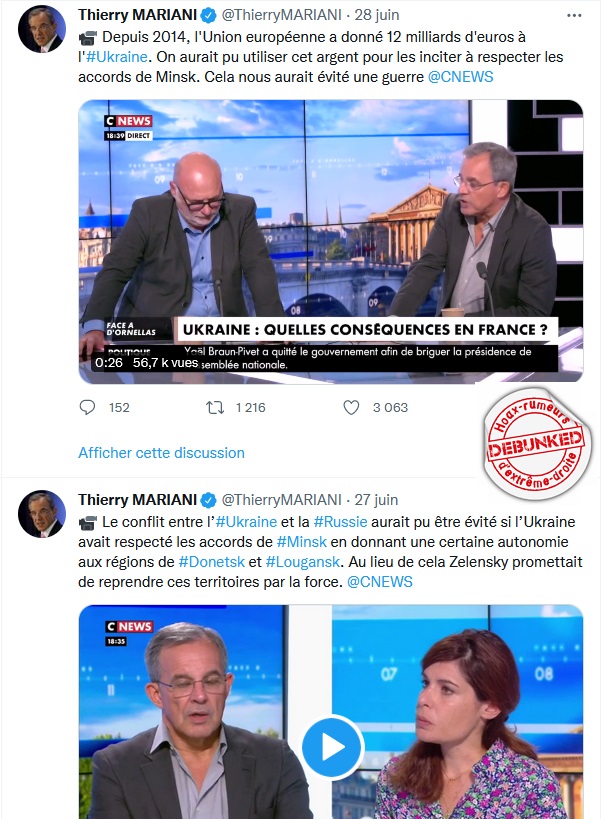Open the #Lougansk hashtag link
This screenshot has height=819, width=601.
[x=303, y=562]
